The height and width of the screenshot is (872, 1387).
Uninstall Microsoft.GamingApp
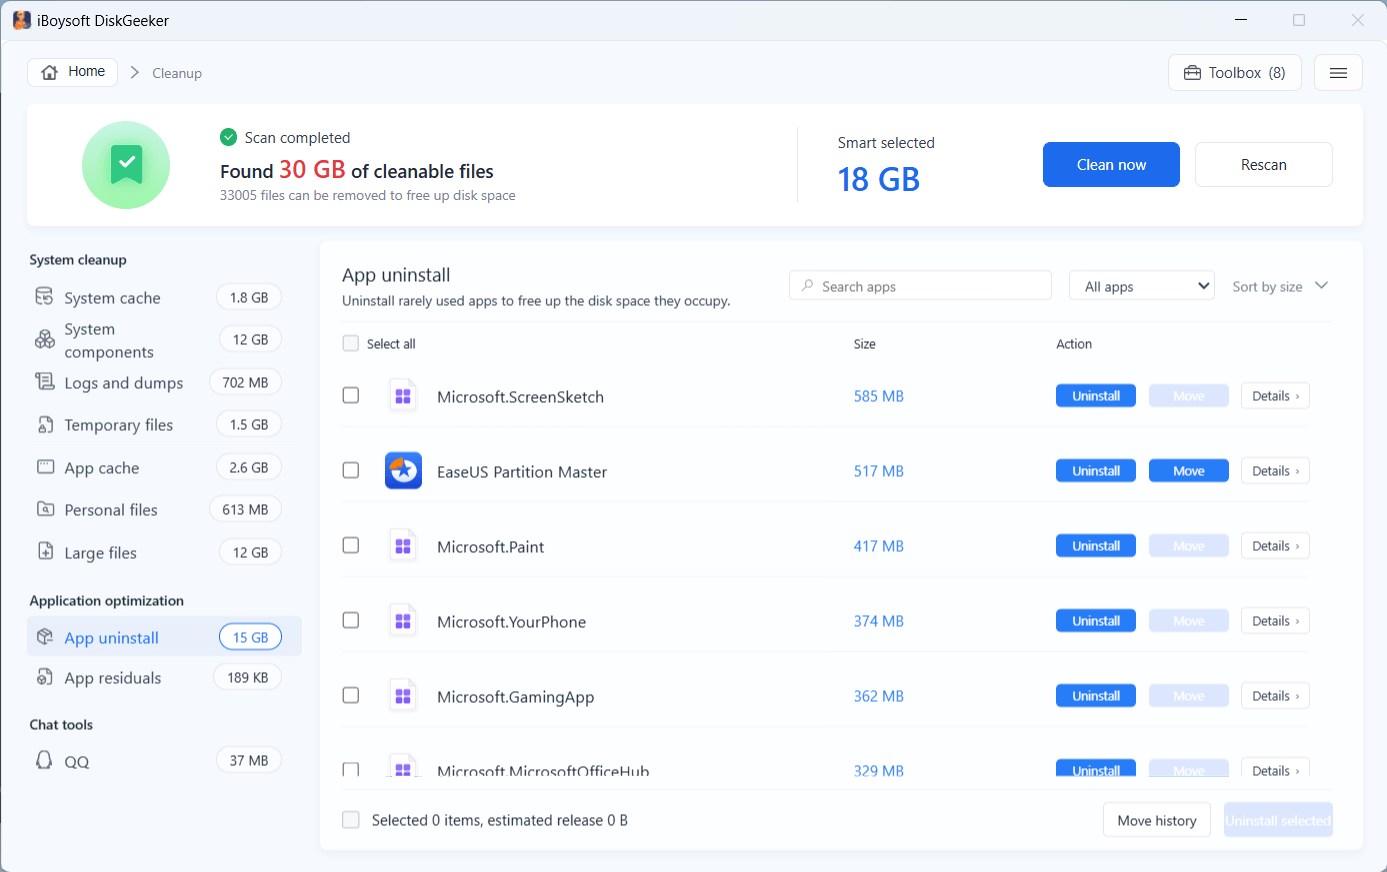pyautogui.click(x=1096, y=696)
